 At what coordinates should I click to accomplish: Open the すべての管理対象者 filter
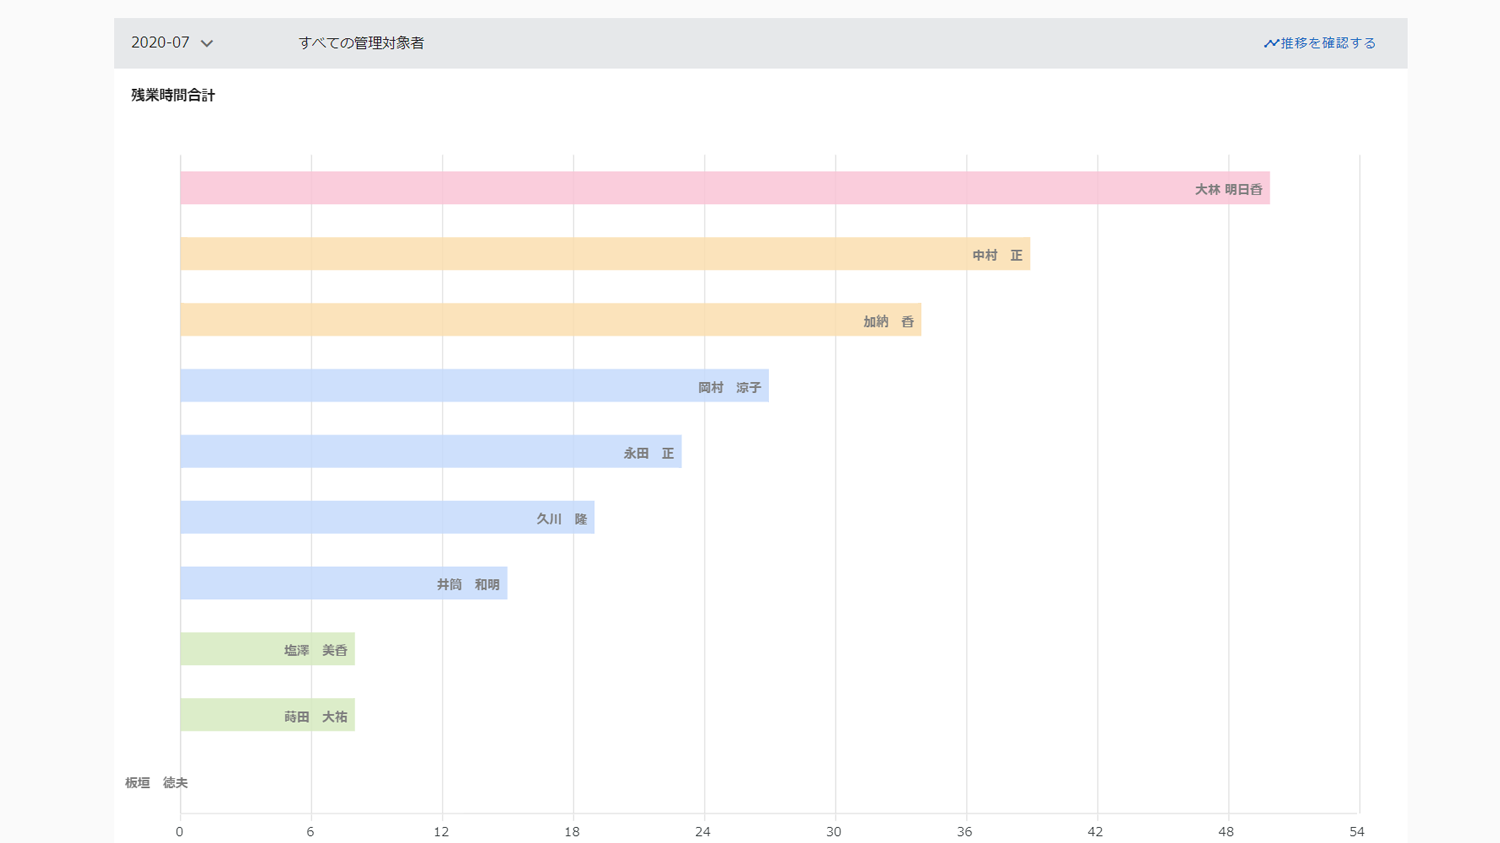(361, 43)
